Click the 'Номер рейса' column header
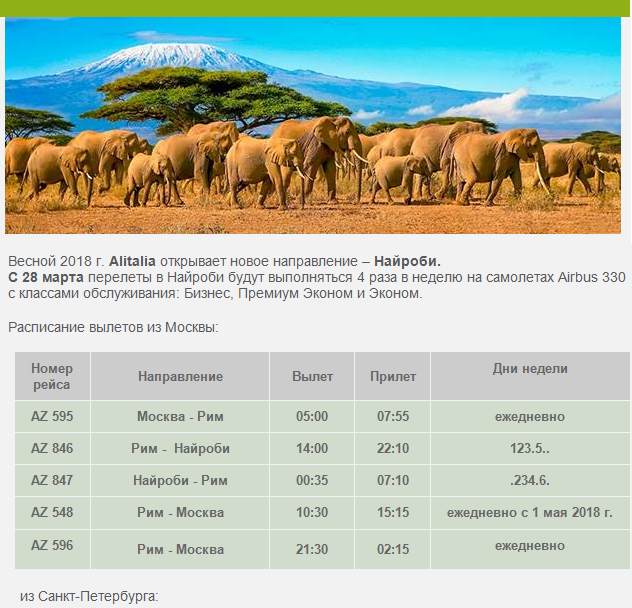 (52, 376)
